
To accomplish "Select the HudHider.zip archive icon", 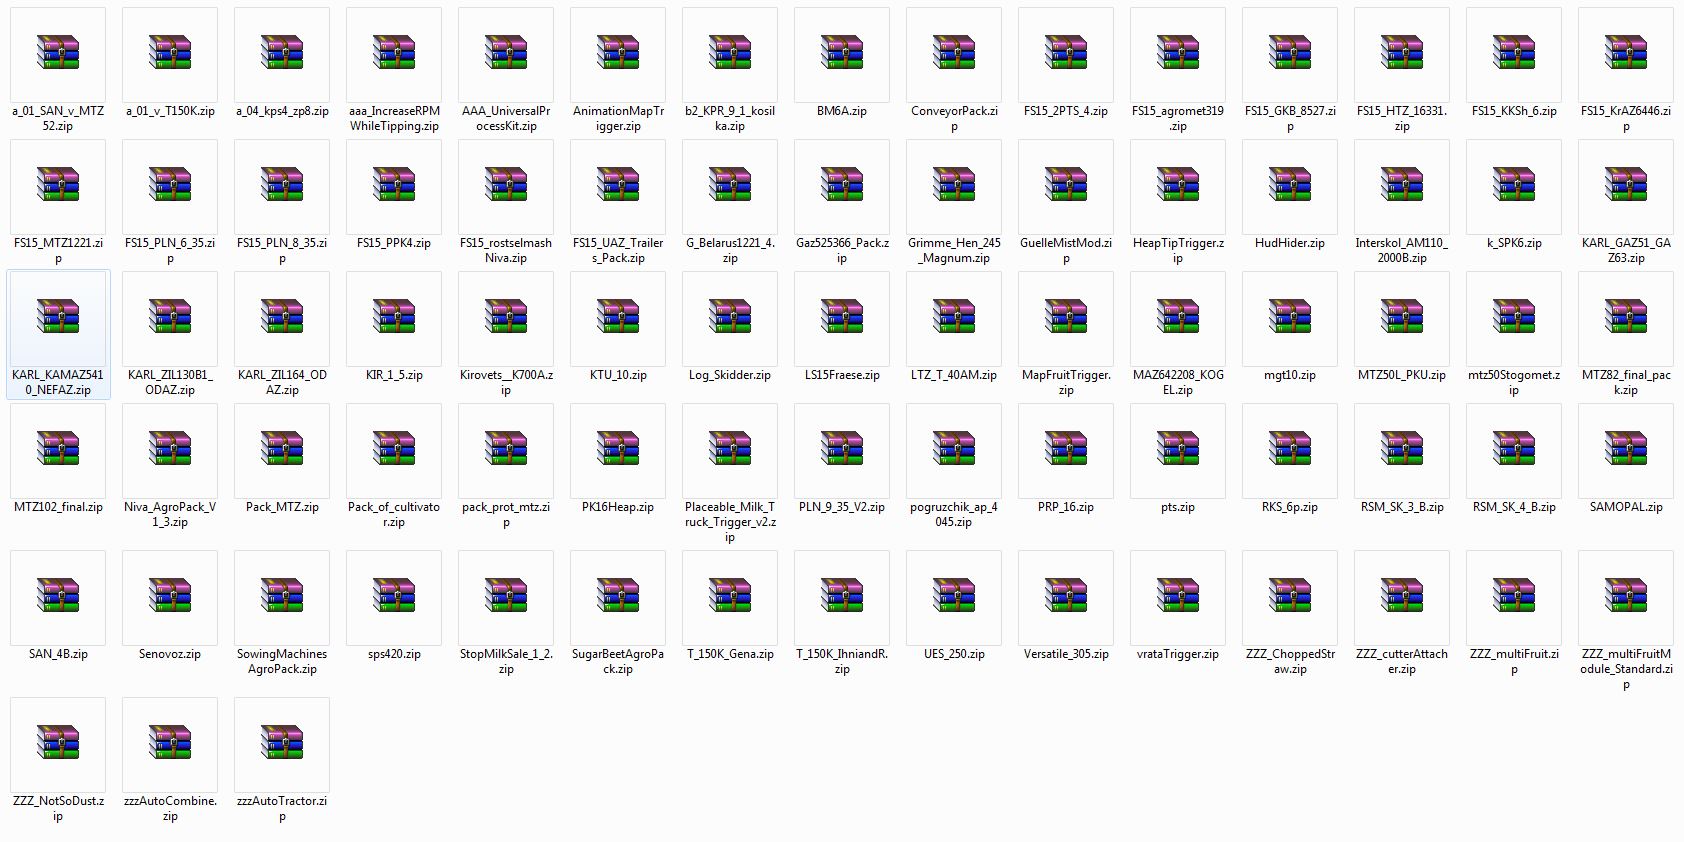I will pyautogui.click(x=1290, y=185).
